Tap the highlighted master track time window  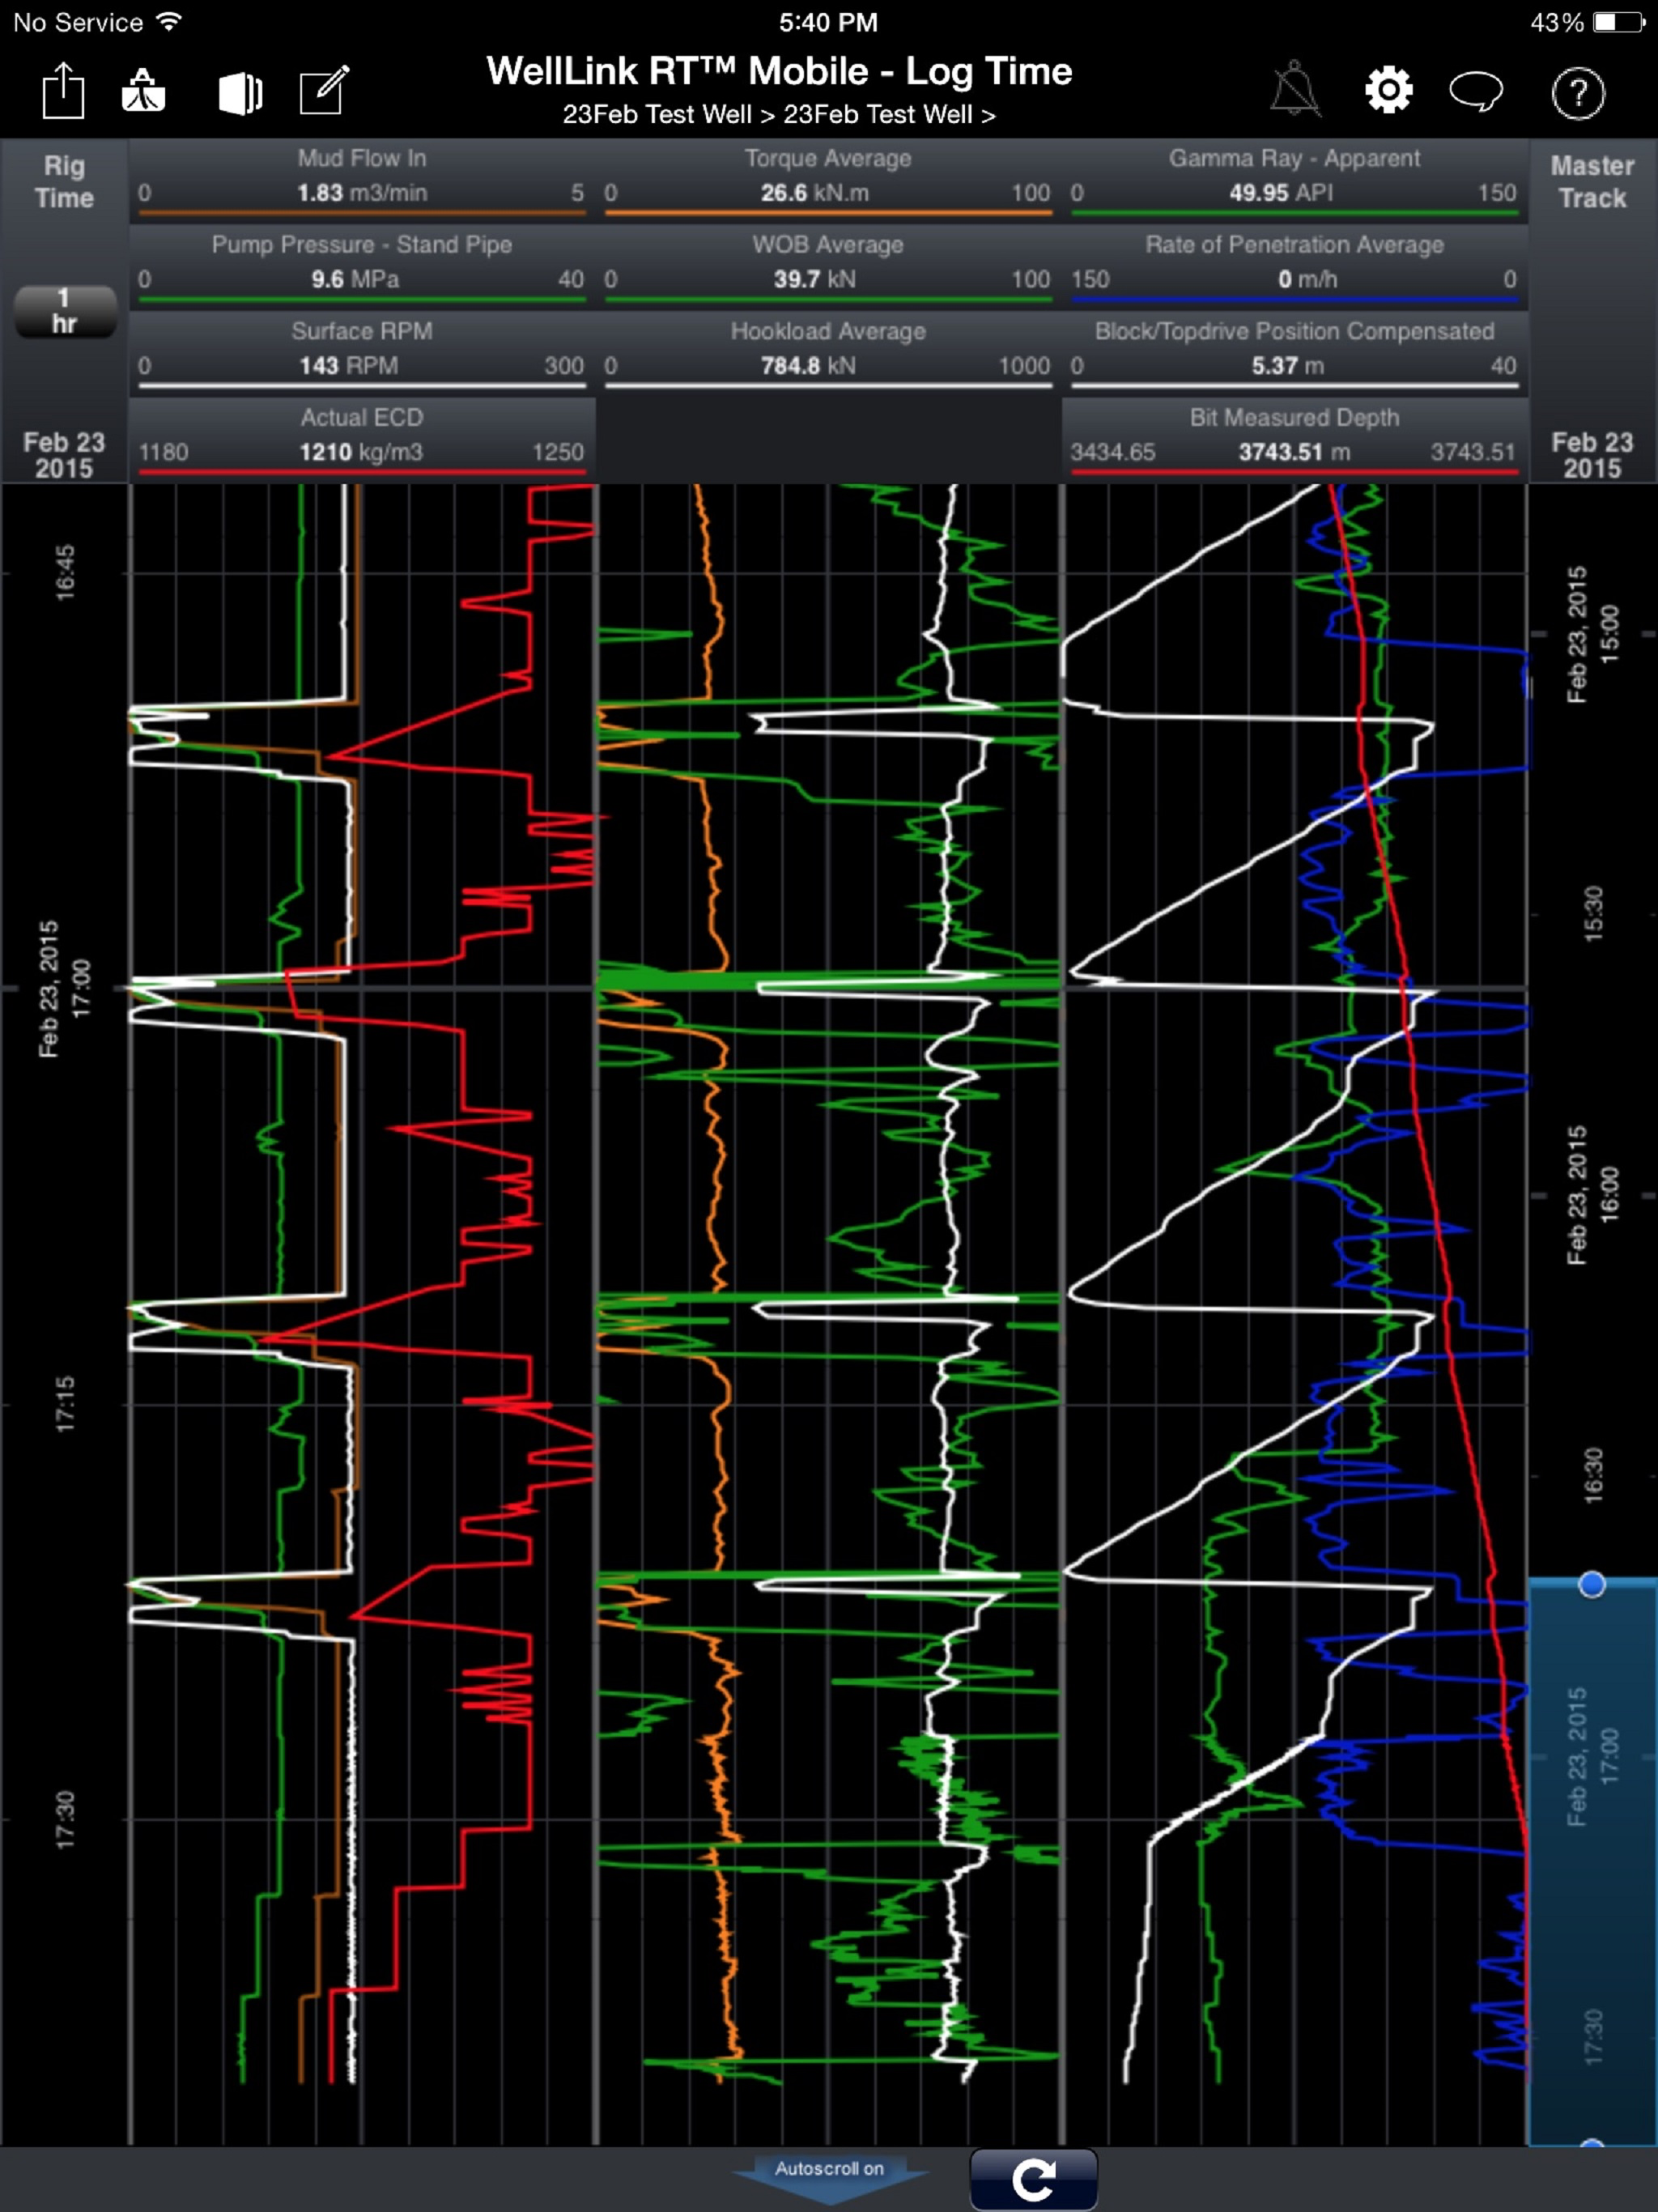[x=1592, y=1864]
